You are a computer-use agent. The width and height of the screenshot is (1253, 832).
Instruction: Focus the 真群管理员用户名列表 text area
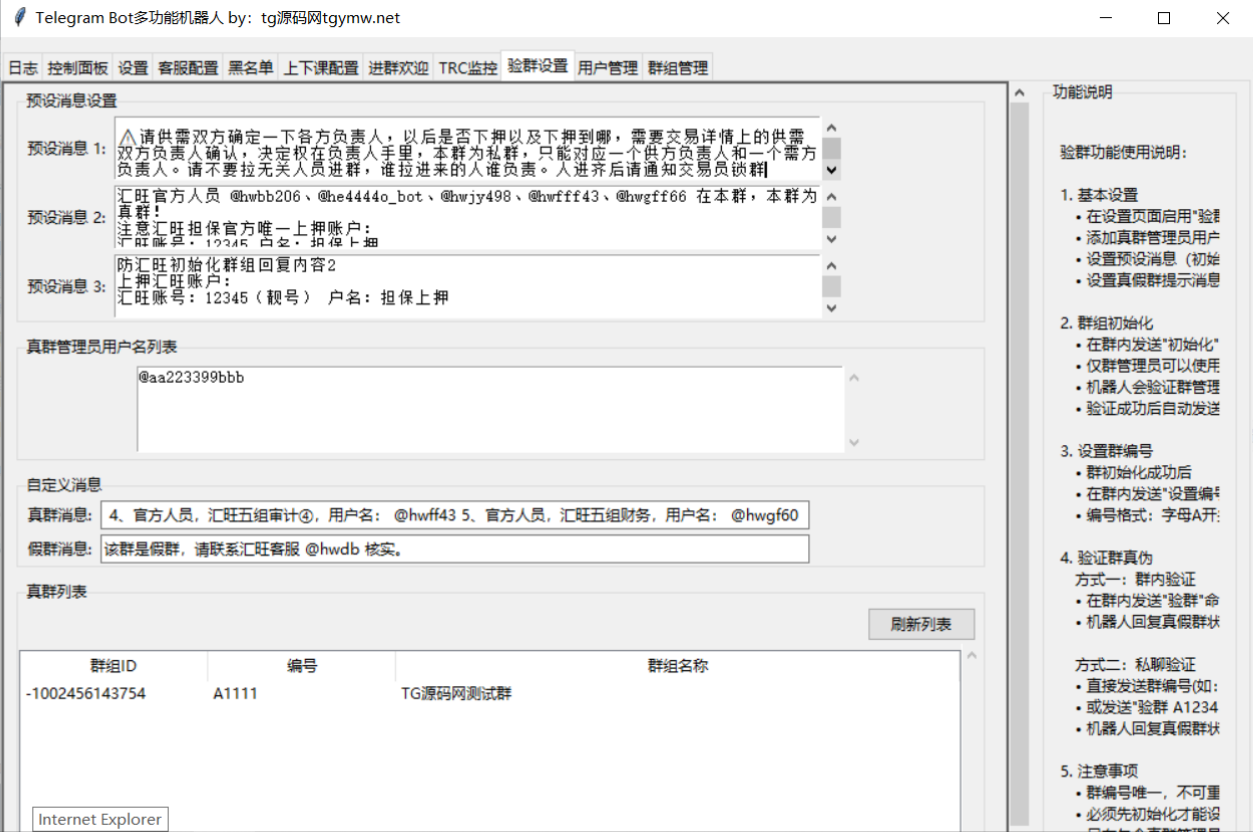click(x=490, y=410)
